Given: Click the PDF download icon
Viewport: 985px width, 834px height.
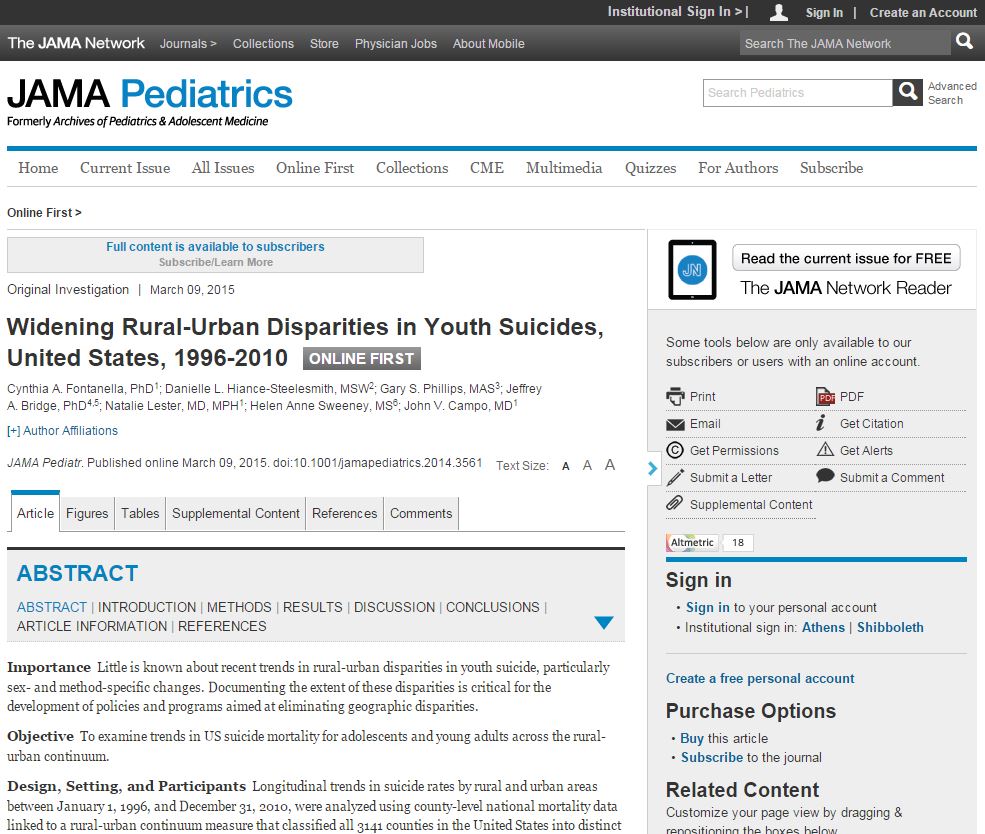Looking at the screenshot, I should [825, 397].
